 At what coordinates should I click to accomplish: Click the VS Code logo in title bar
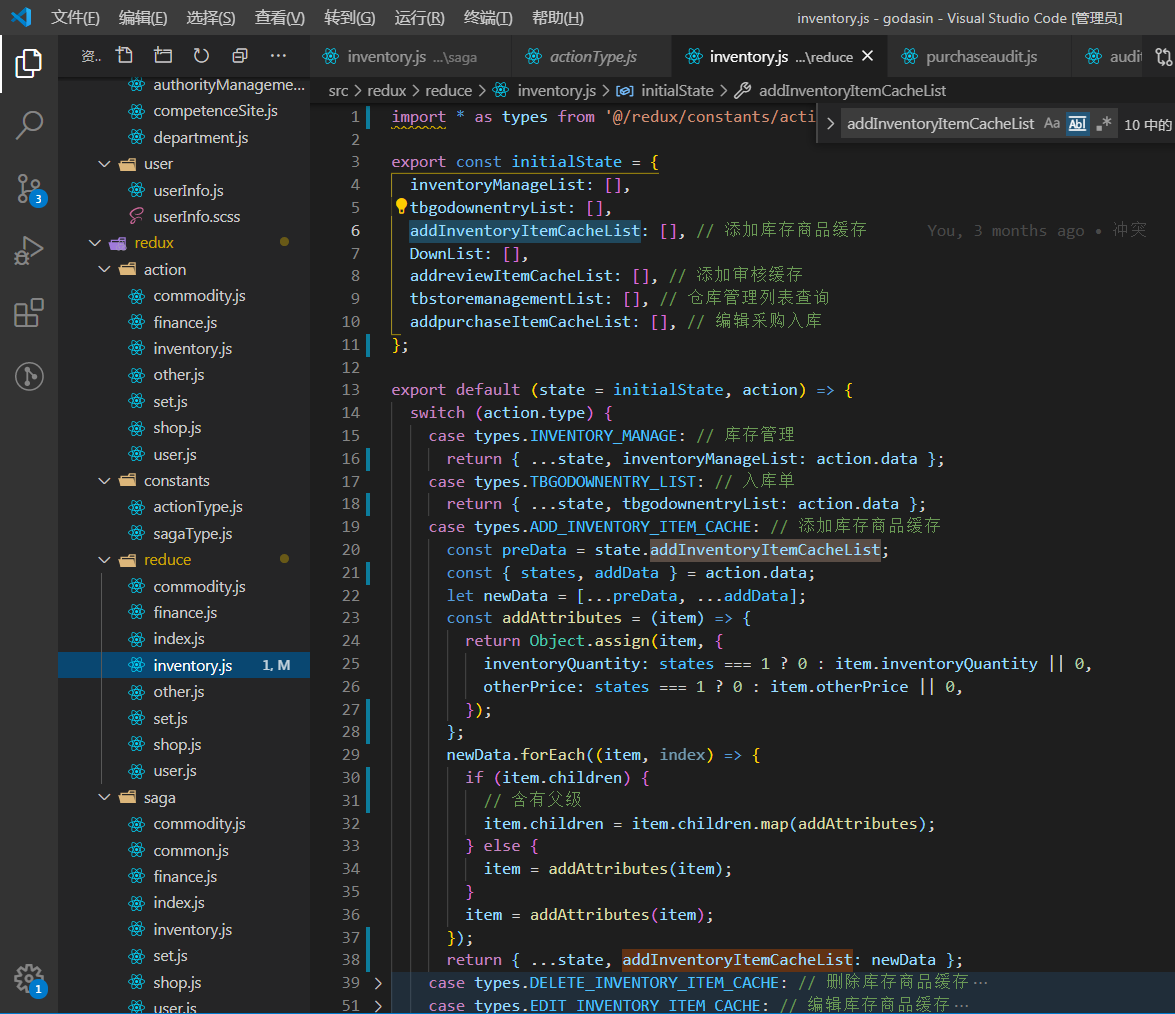pos(21,17)
